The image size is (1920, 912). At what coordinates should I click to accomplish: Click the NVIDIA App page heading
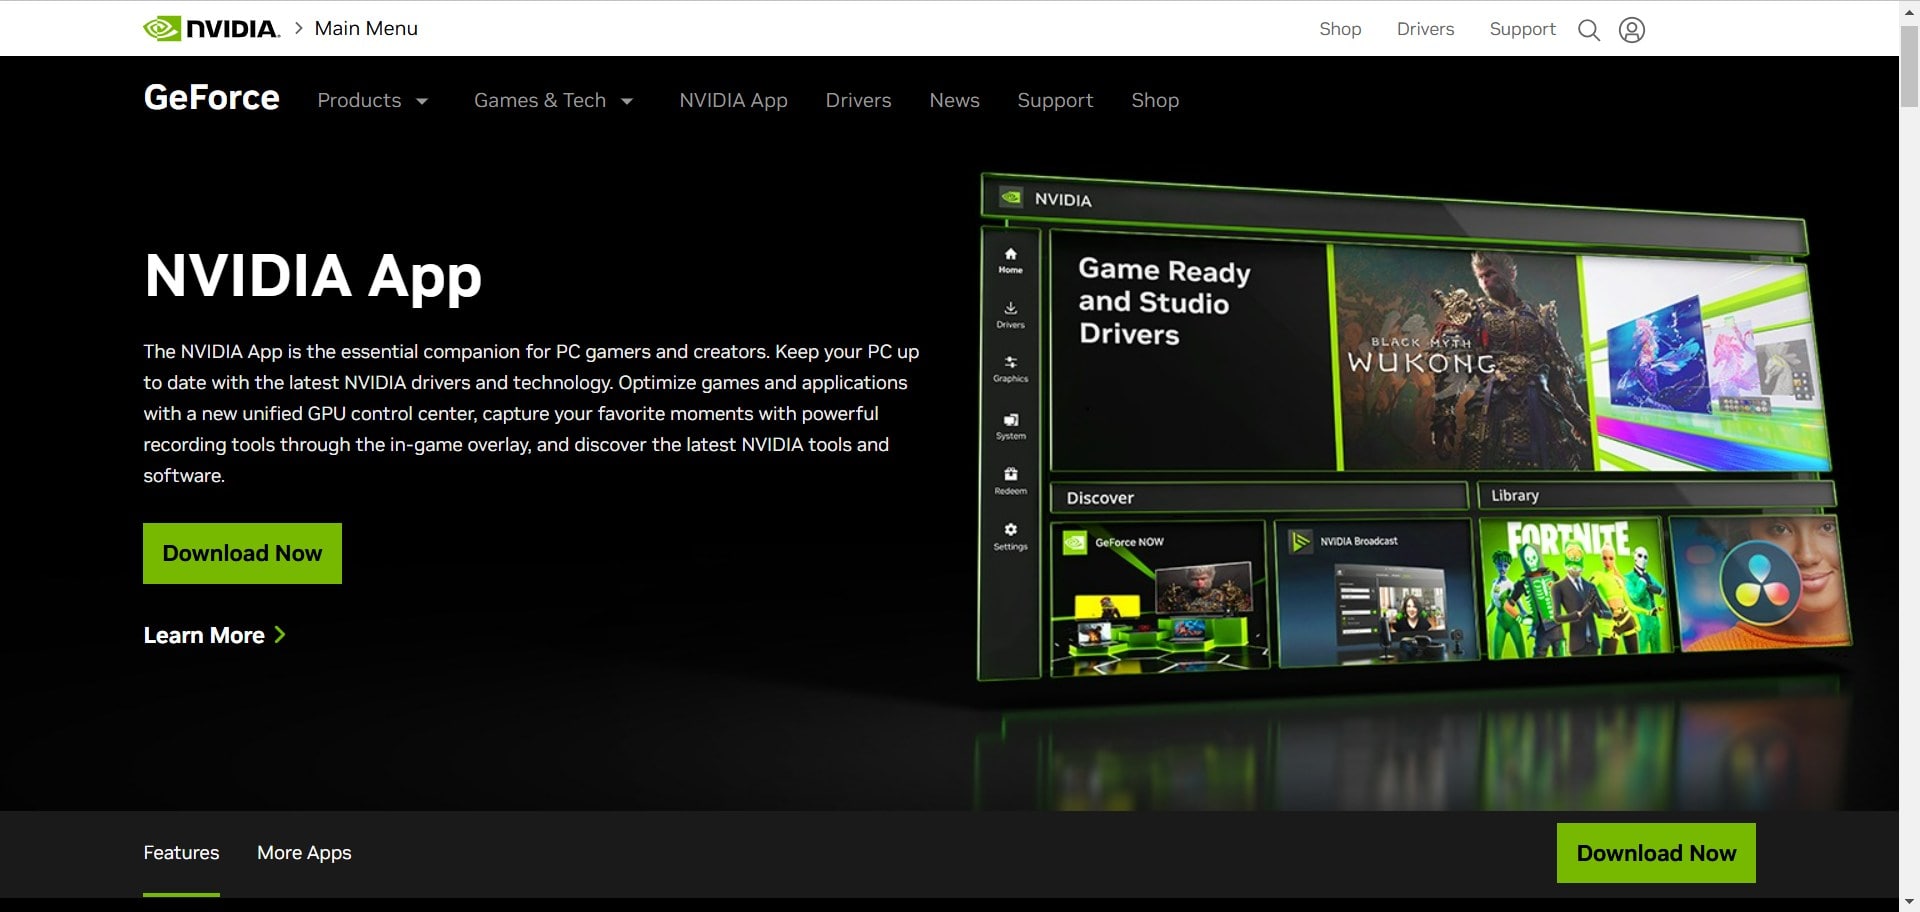(x=313, y=276)
